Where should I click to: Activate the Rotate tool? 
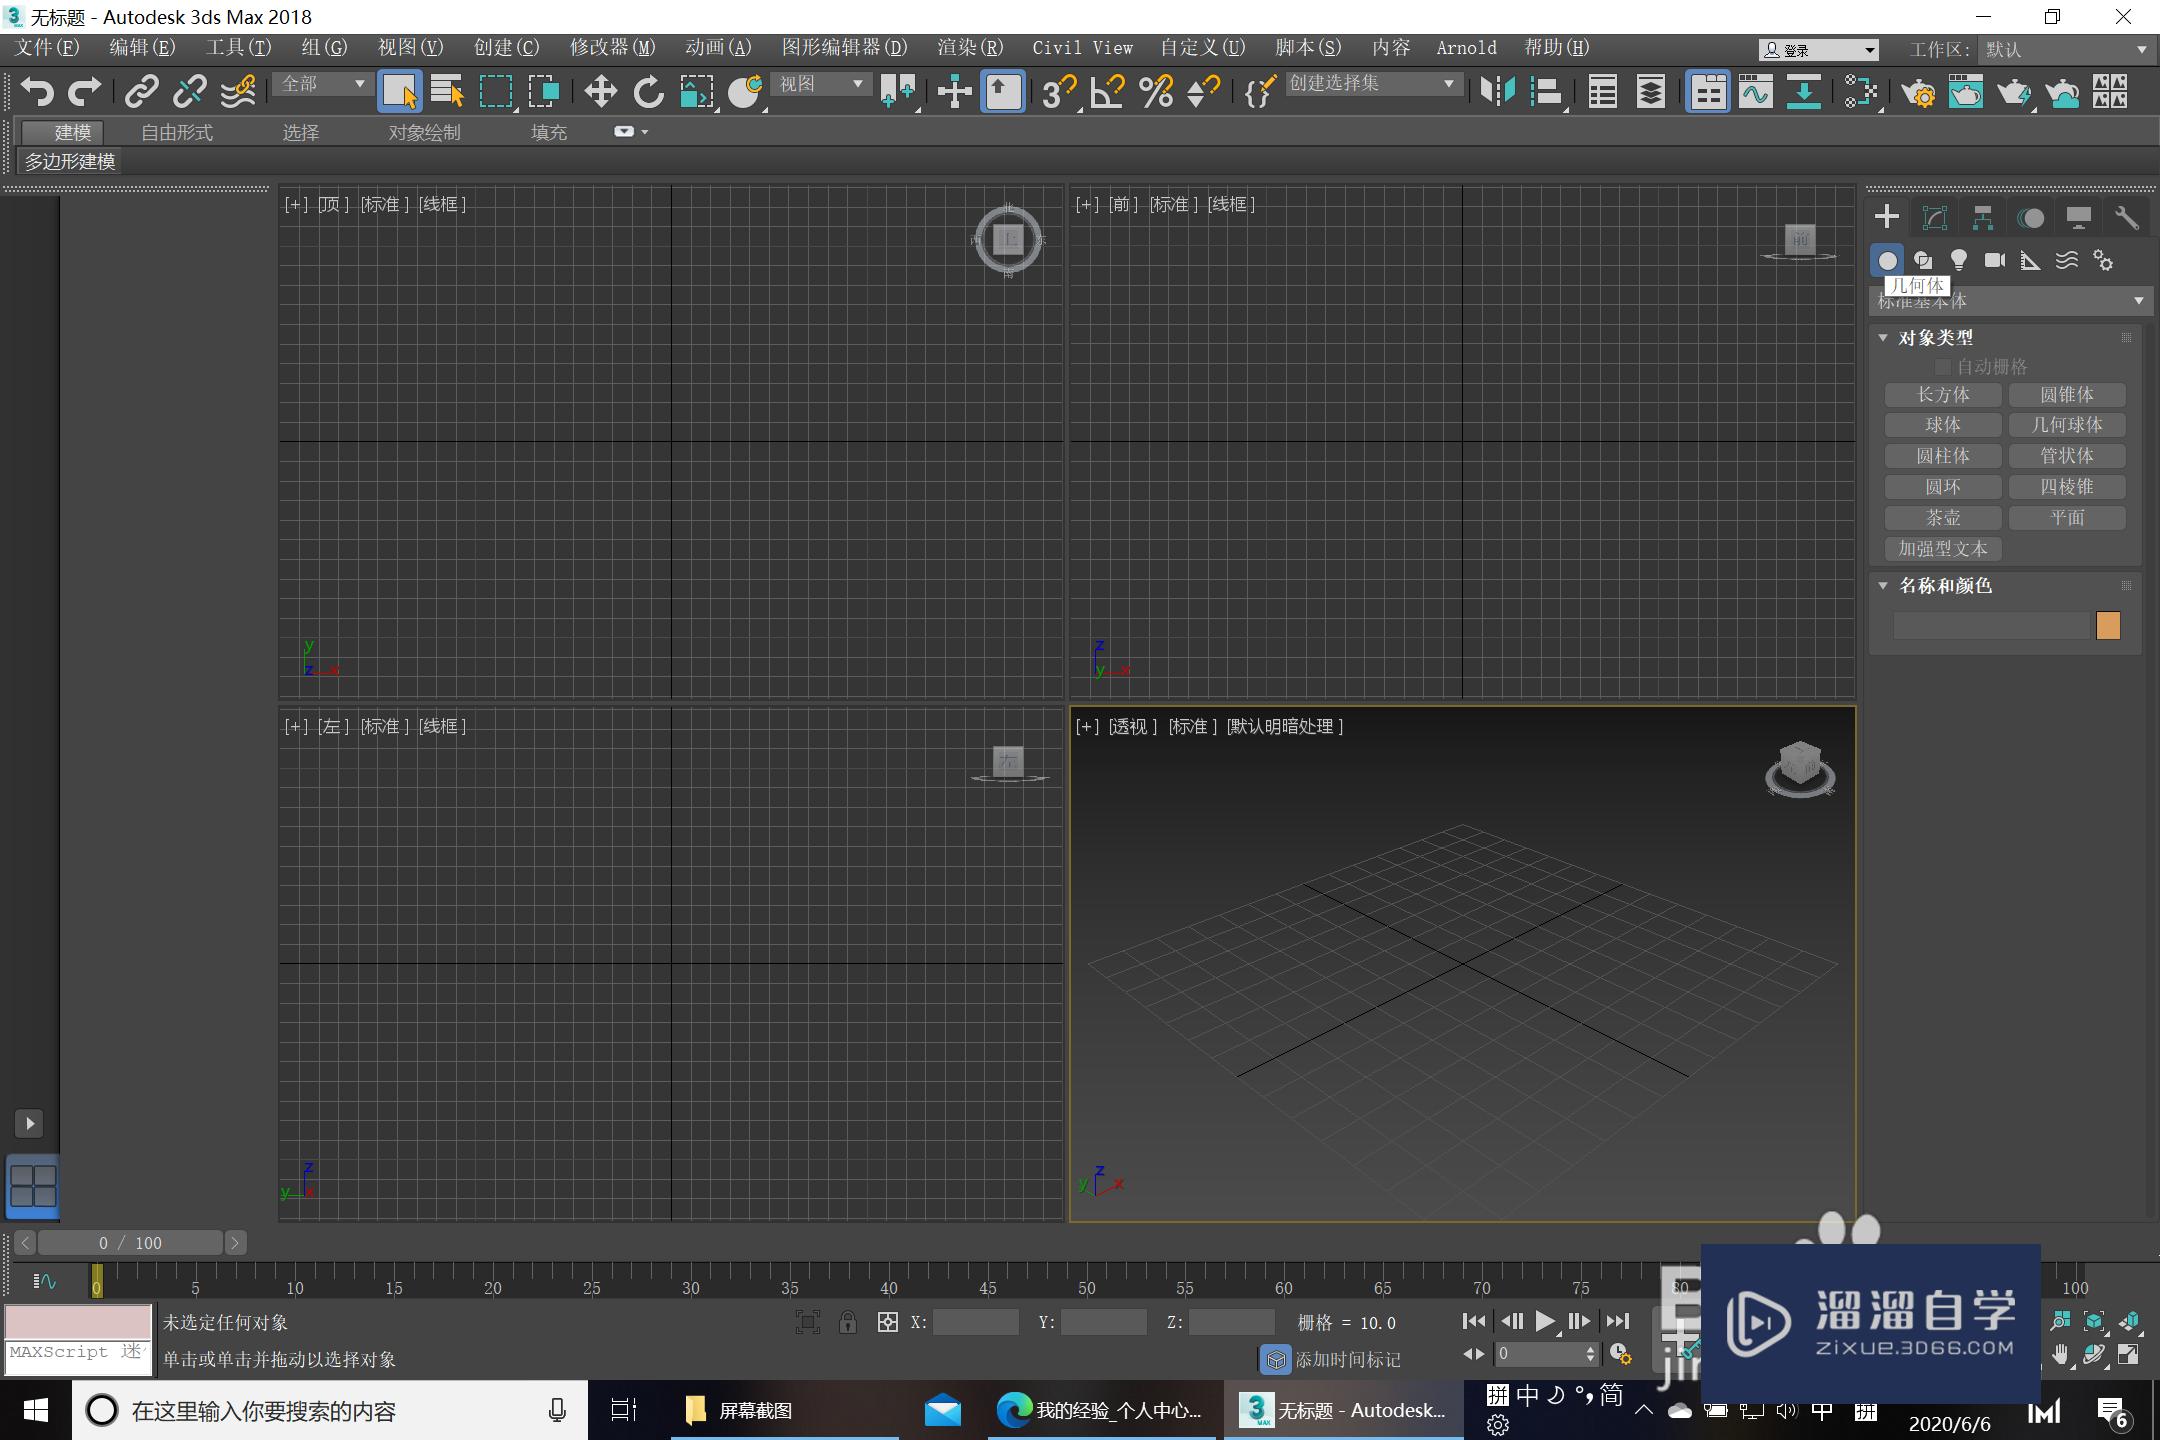pyautogui.click(x=648, y=92)
